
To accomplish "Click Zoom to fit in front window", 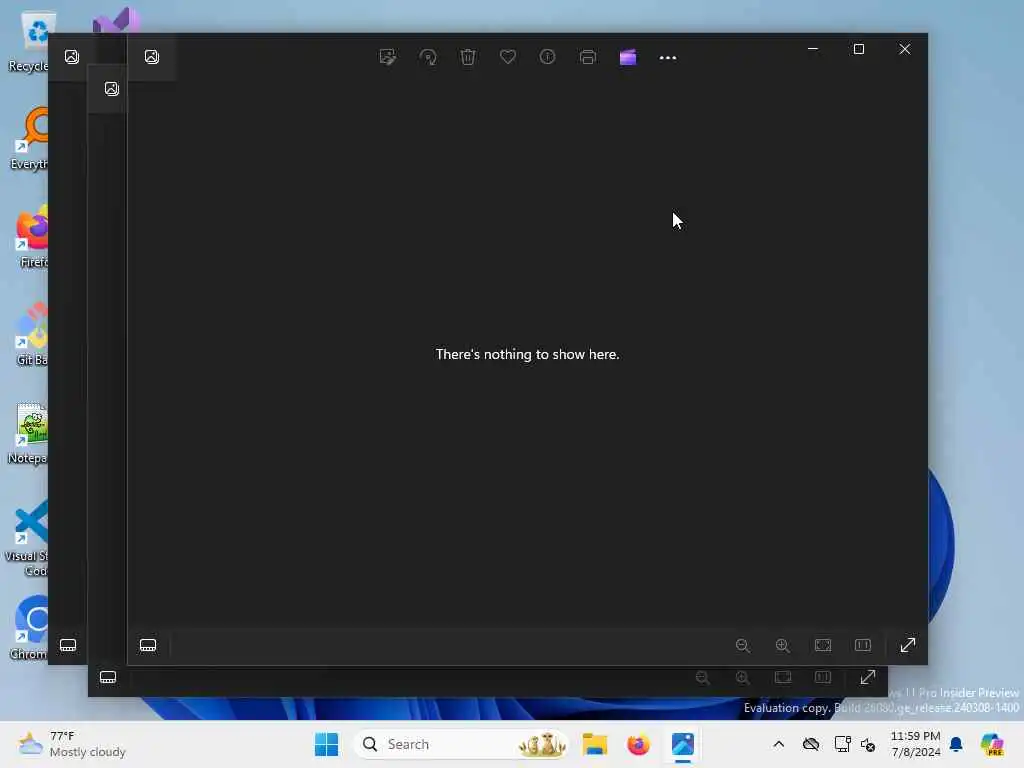I will 823,645.
